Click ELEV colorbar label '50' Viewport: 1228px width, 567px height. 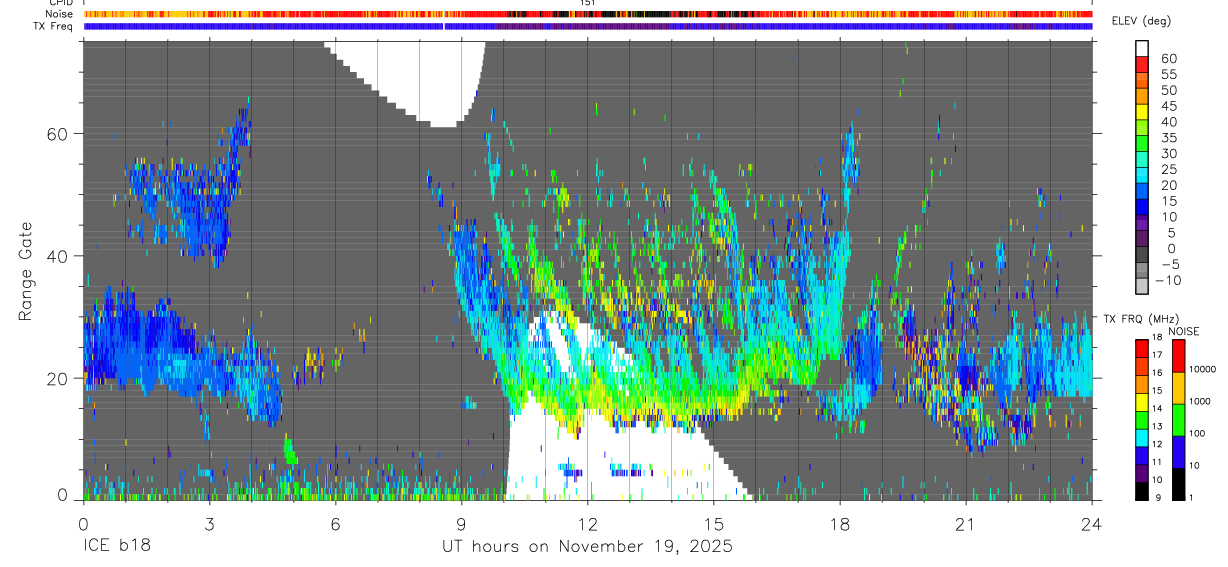click(x=1170, y=90)
